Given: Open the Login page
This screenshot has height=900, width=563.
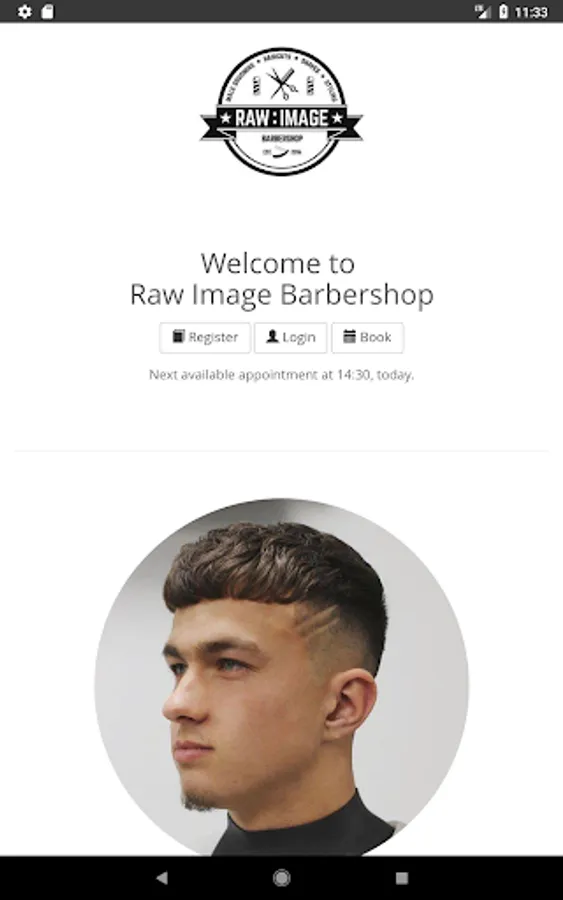Looking at the screenshot, I should point(290,338).
